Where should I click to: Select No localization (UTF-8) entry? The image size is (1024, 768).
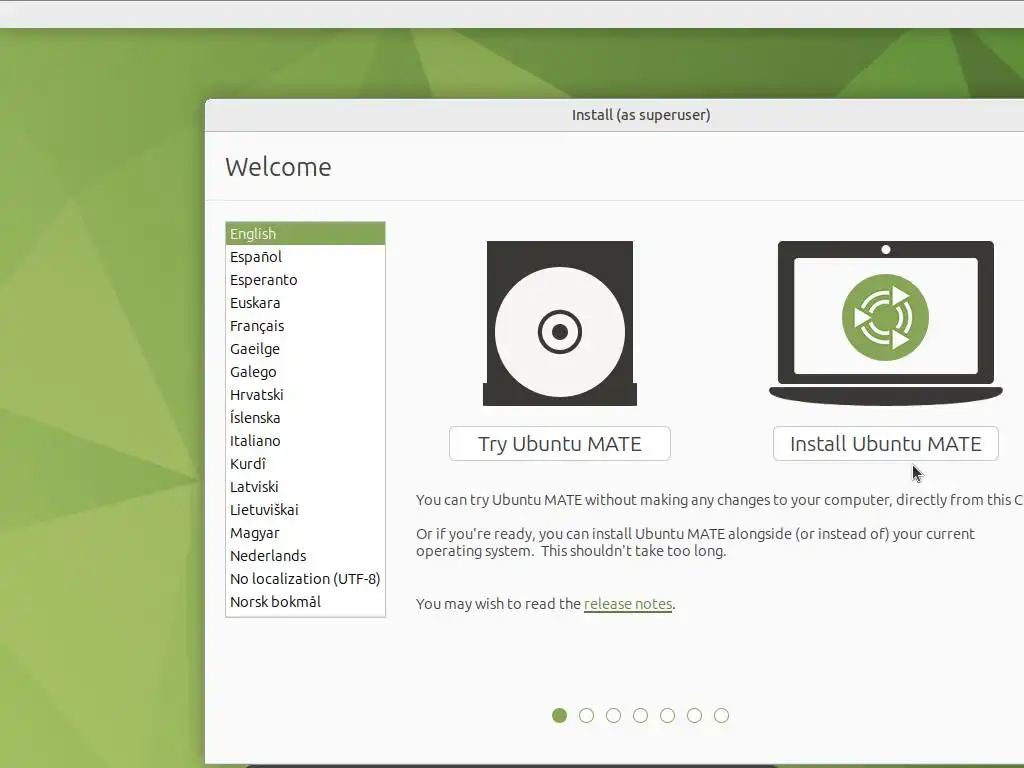pyautogui.click(x=305, y=579)
